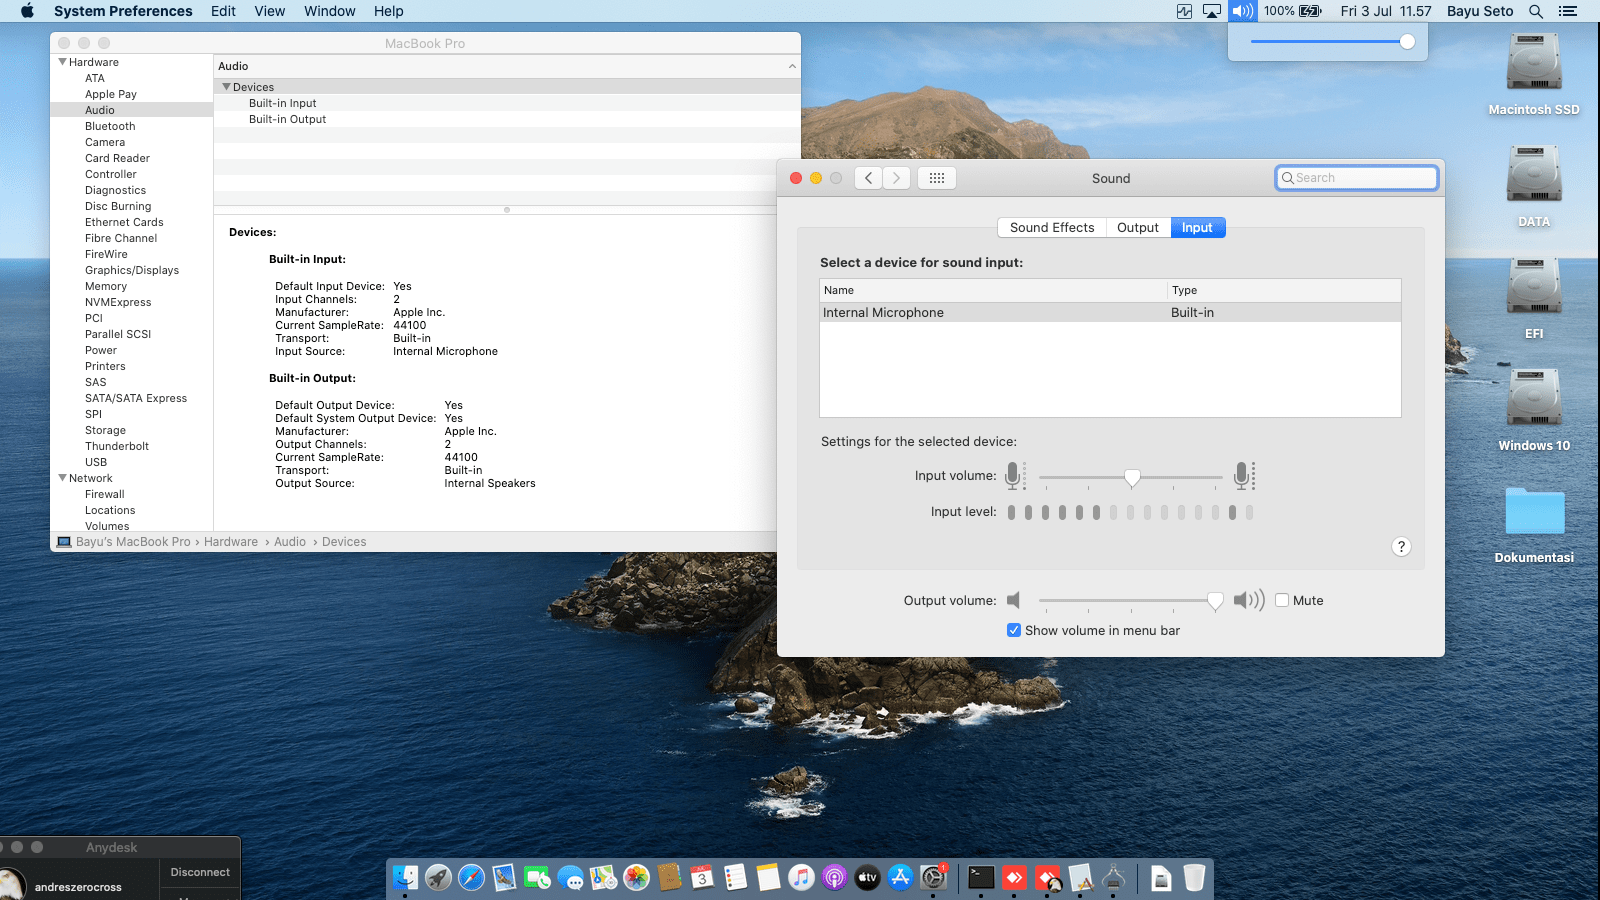
Task: Open the Music app in the dock
Action: pos(801,878)
